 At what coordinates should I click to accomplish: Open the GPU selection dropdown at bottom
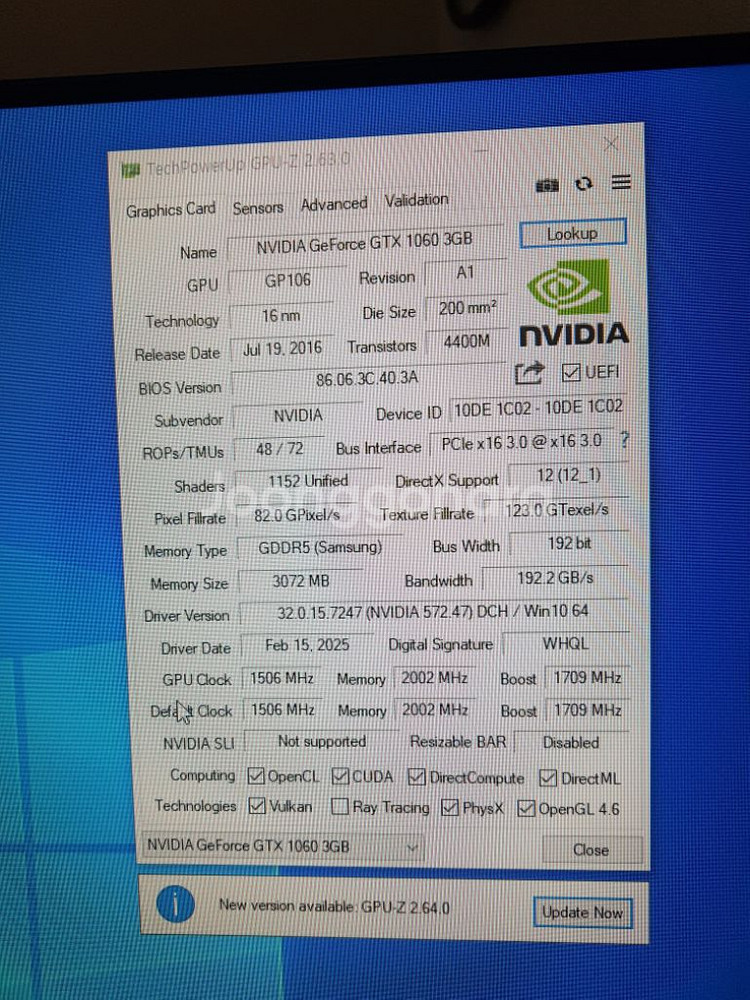281,846
